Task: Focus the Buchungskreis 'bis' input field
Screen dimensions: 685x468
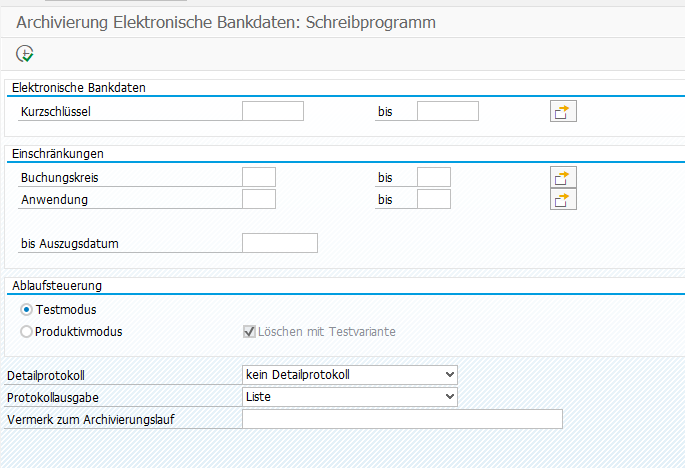Action: coord(433,177)
